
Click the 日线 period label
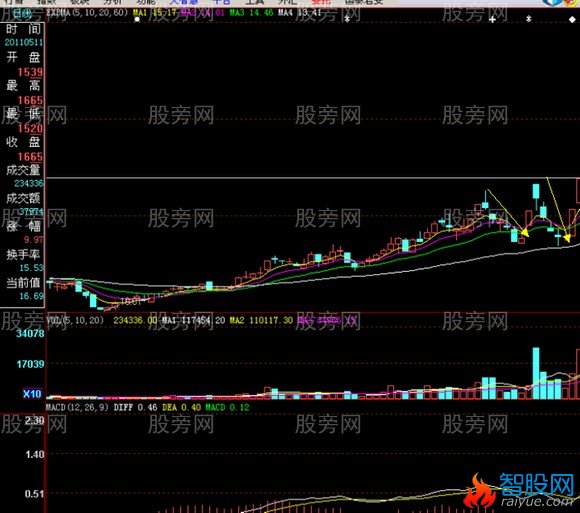(x=21, y=14)
